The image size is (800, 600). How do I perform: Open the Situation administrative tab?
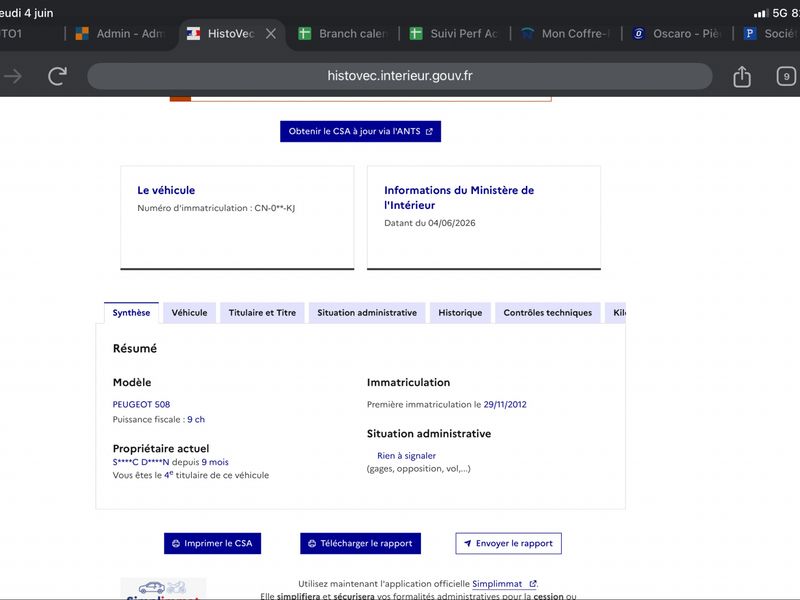click(x=367, y=313)
